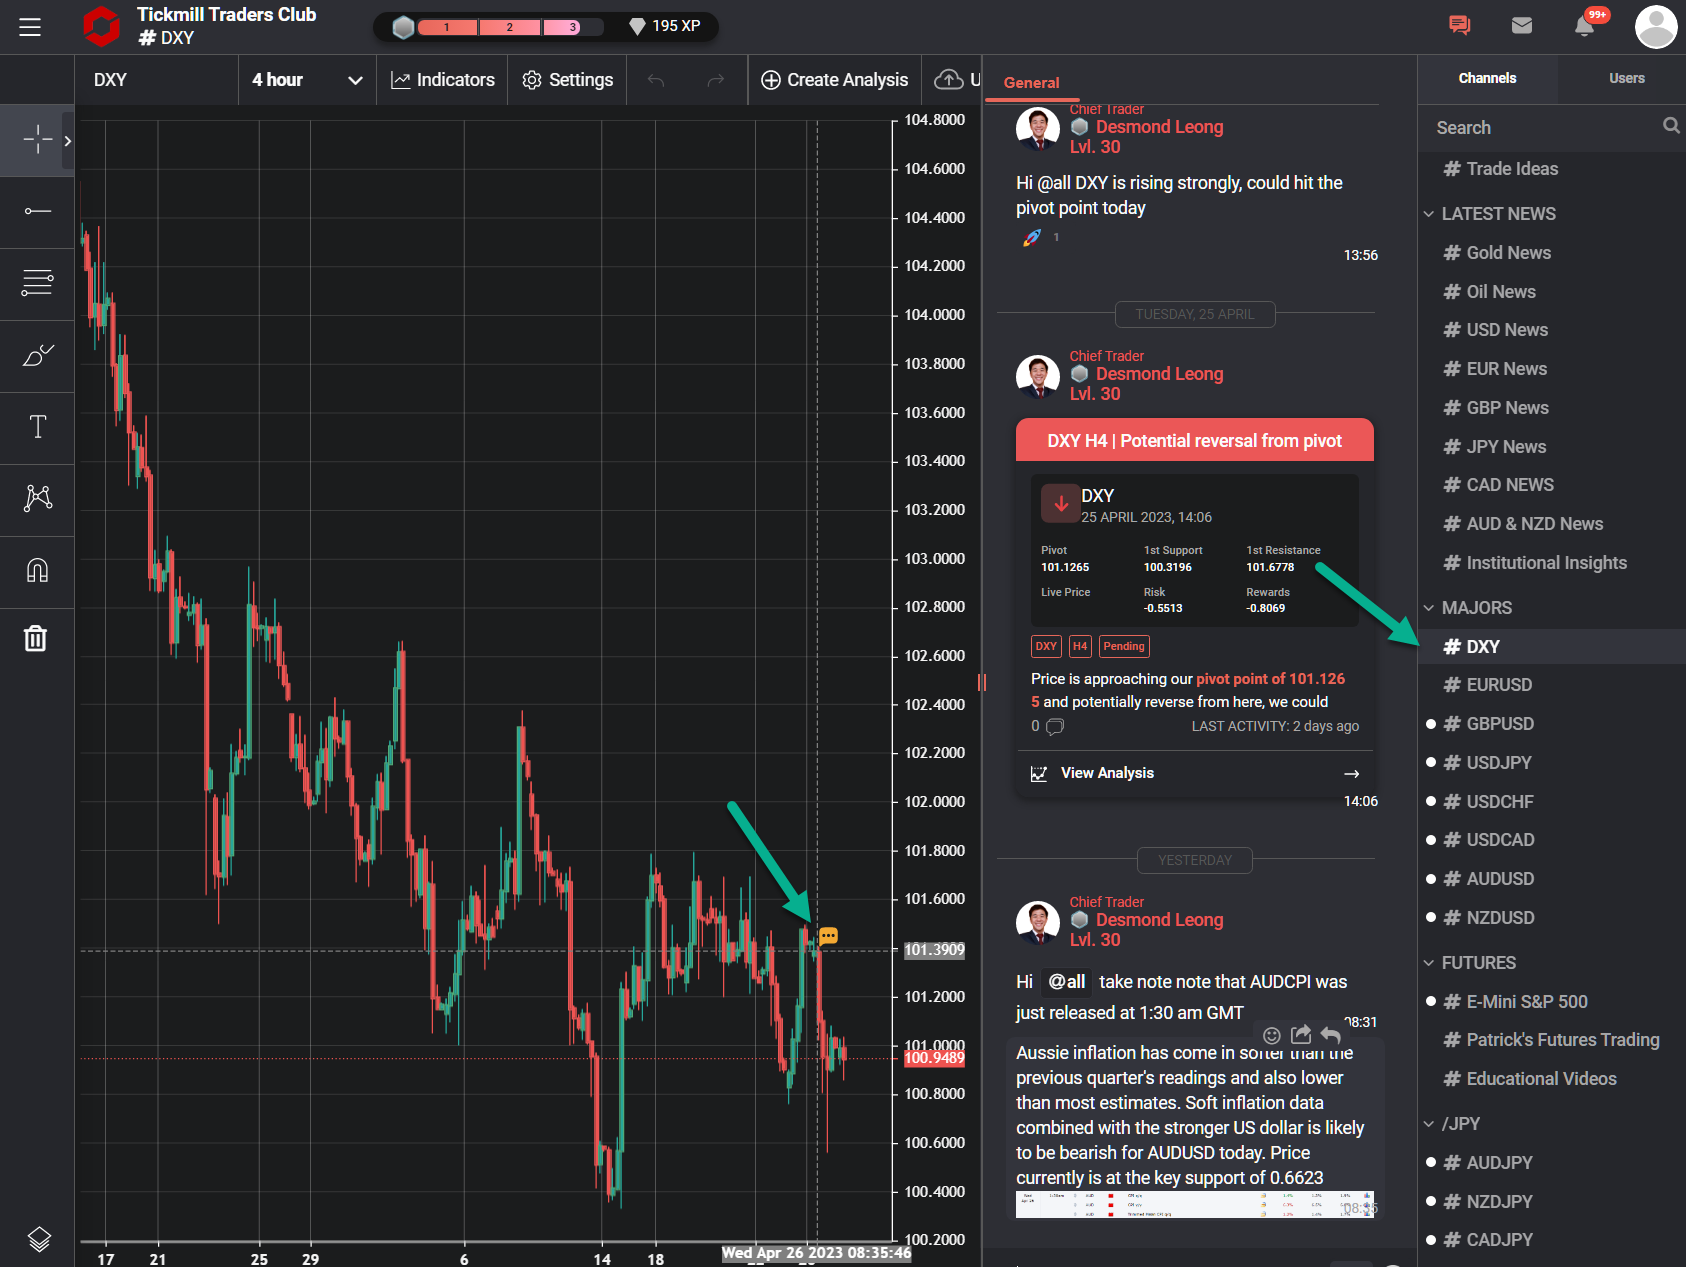Click the H4 tag on analysis card
Viewport: 1686px width, 1267px height.
1080,646
